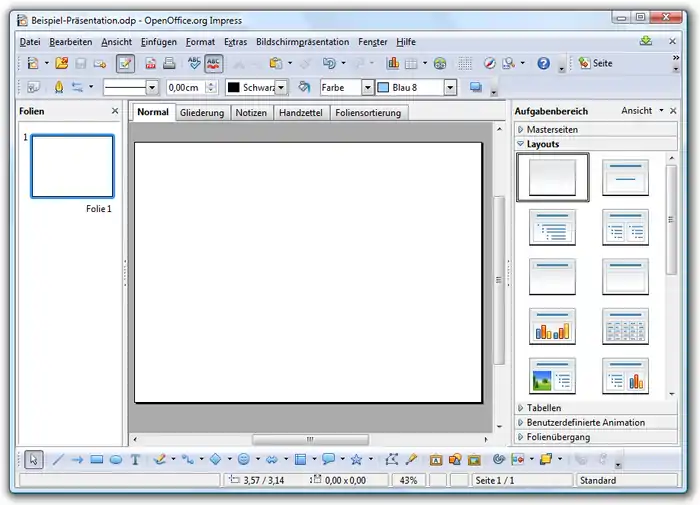Open the Ansicht dropdown in Aufgabenbereich
This screenshot has width=700, height=505.
tap(642, 111)
